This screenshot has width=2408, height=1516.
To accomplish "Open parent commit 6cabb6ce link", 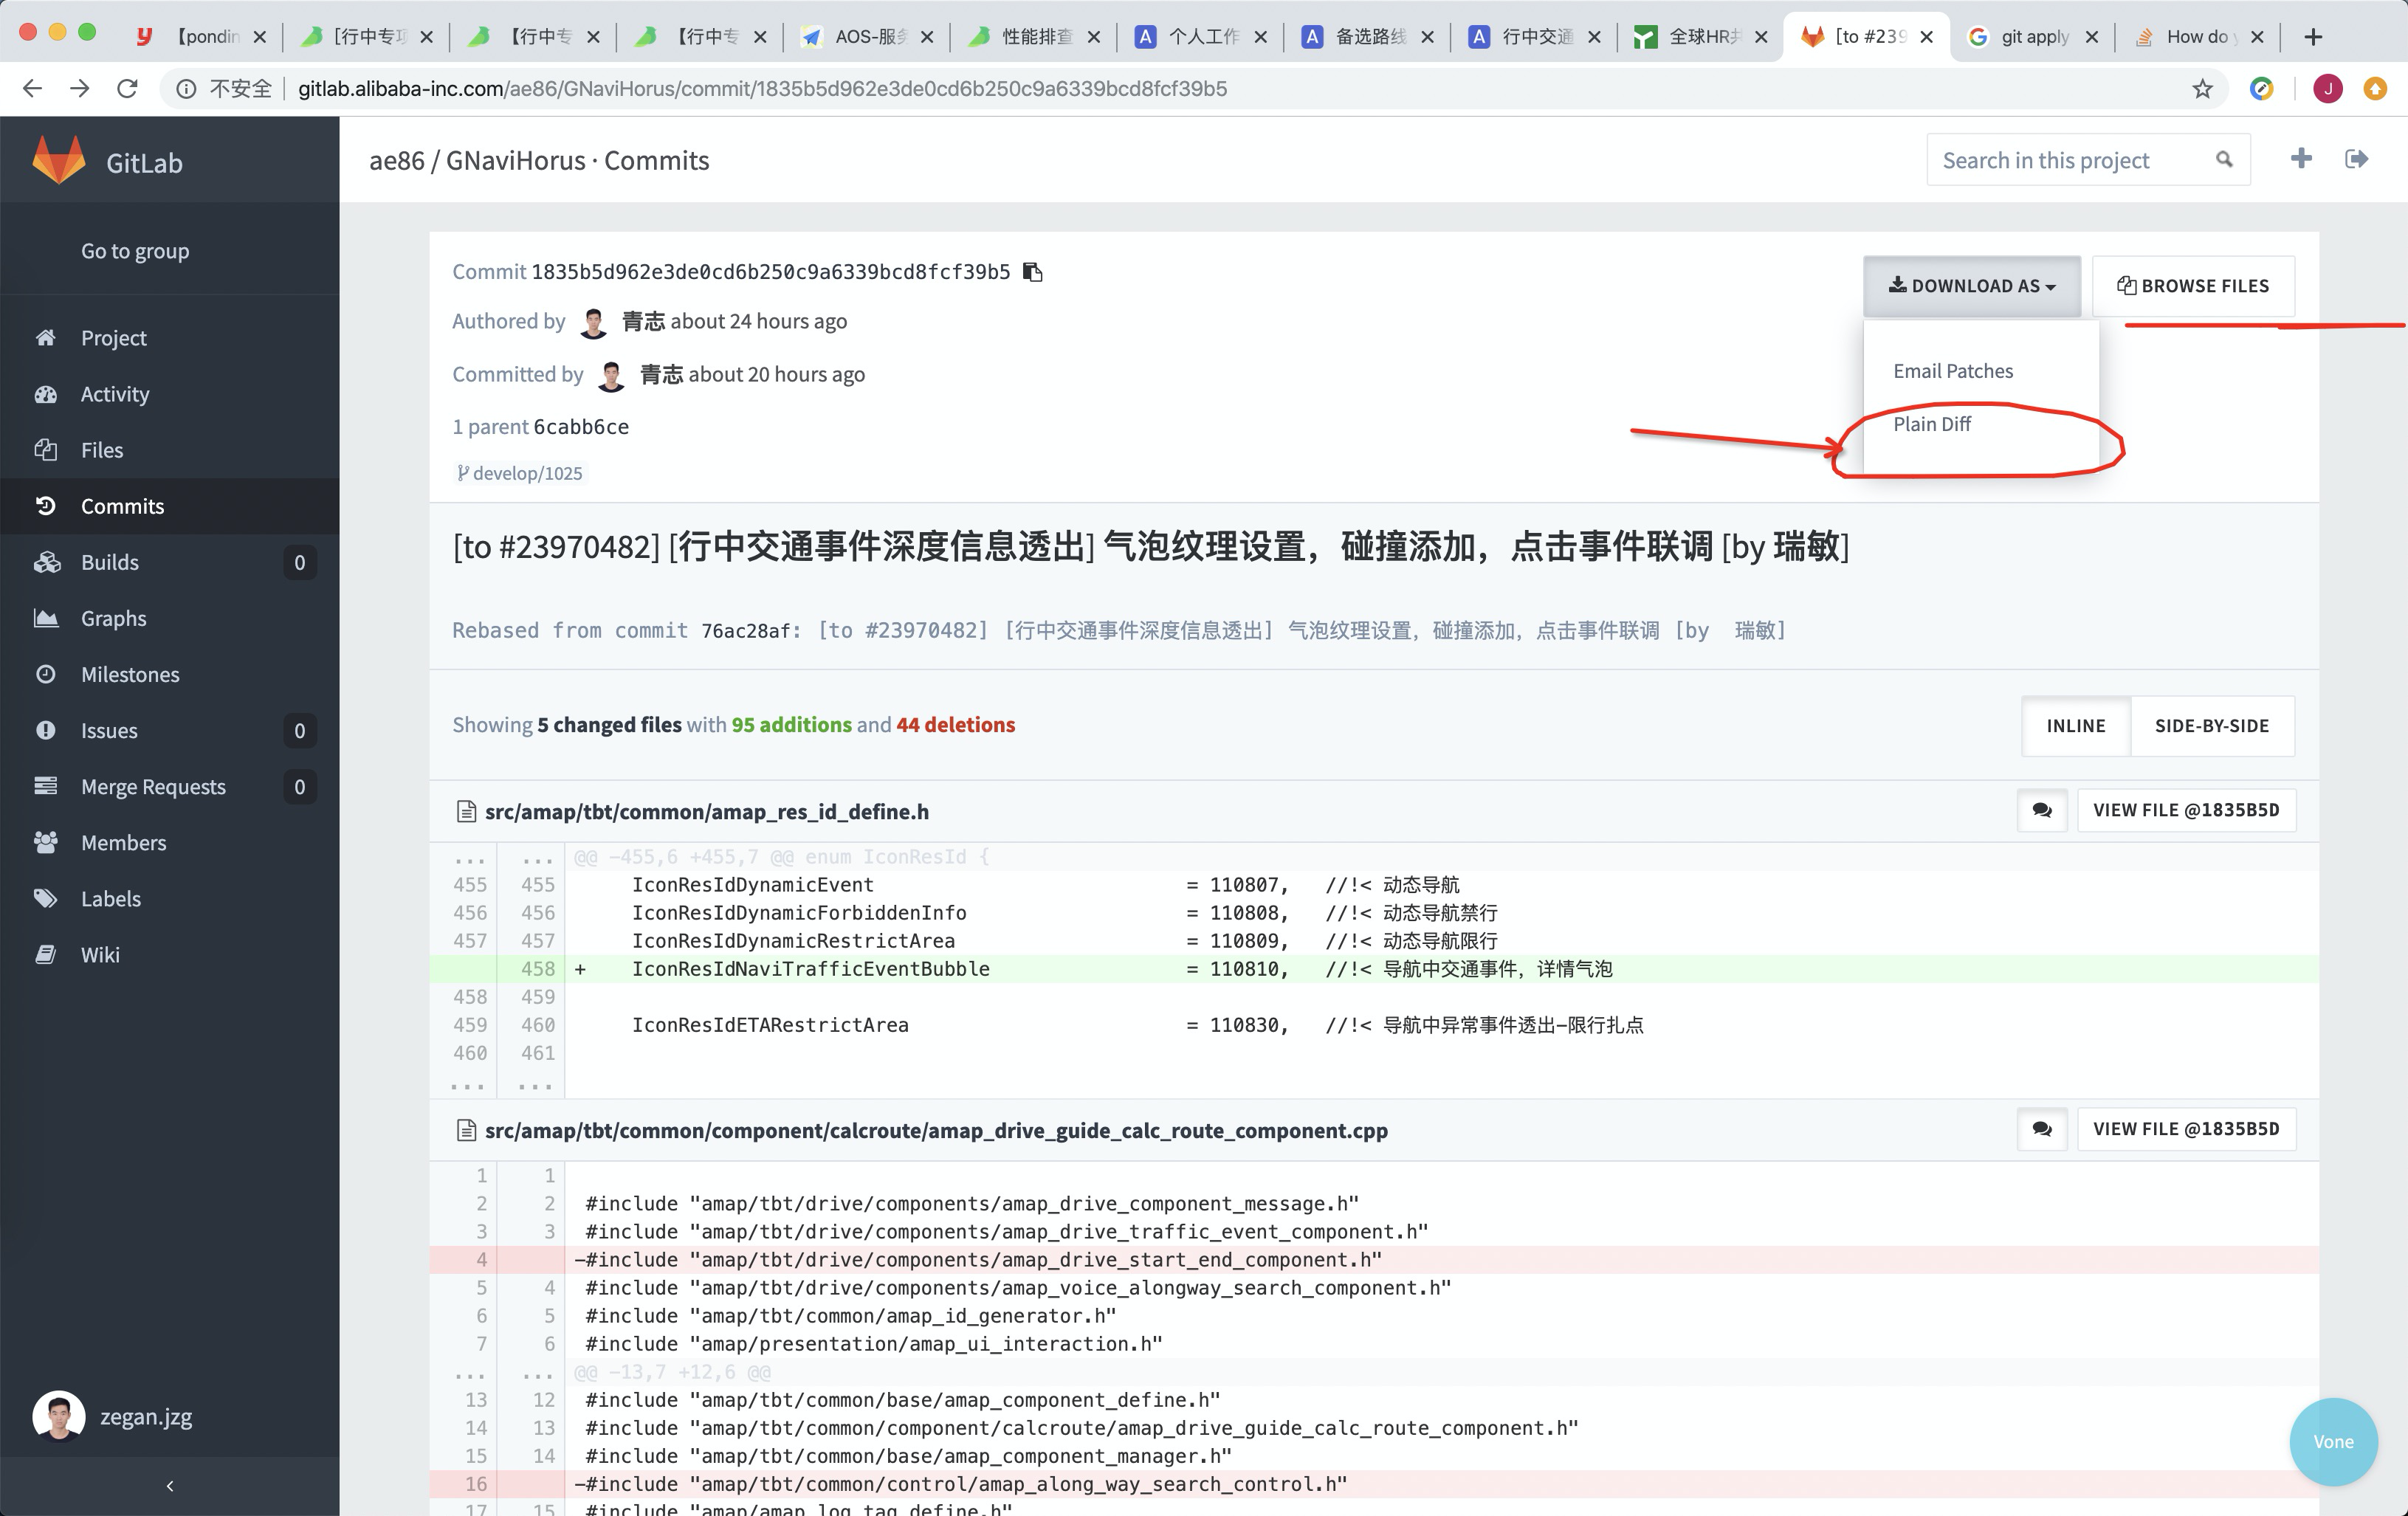I will pyautogui.click(x=581, y=427).
